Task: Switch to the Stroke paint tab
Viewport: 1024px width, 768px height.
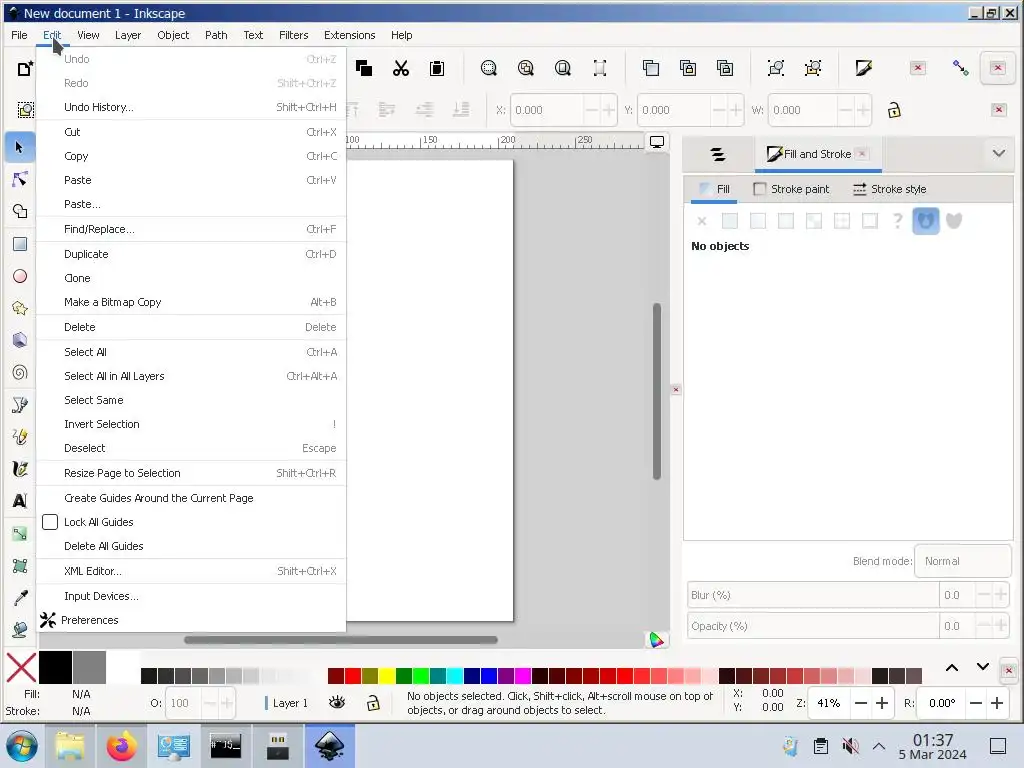Action: pos(792,189)
